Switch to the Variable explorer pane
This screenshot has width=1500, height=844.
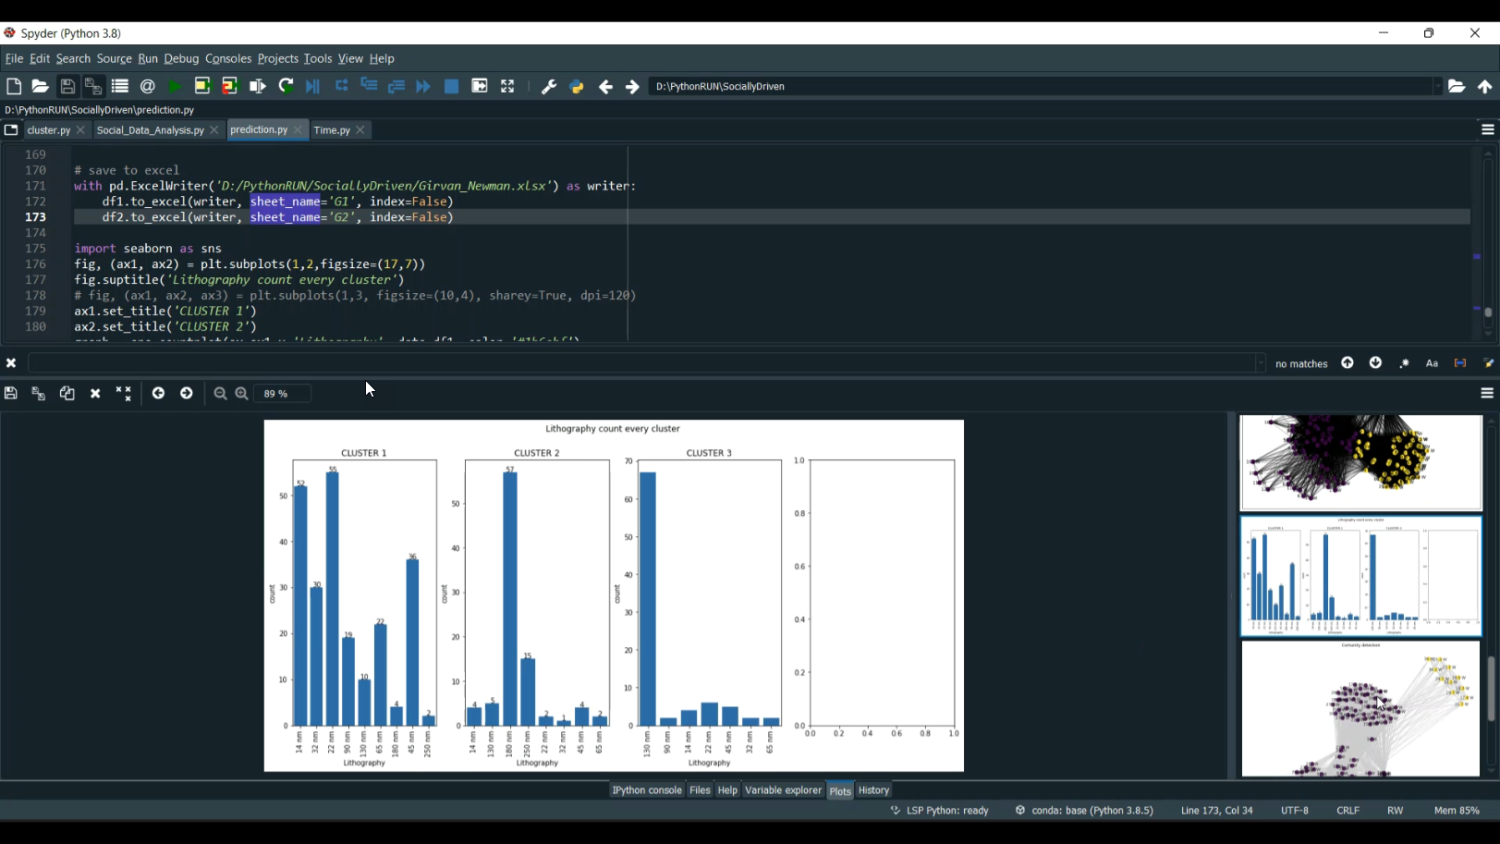click(783, 790)
